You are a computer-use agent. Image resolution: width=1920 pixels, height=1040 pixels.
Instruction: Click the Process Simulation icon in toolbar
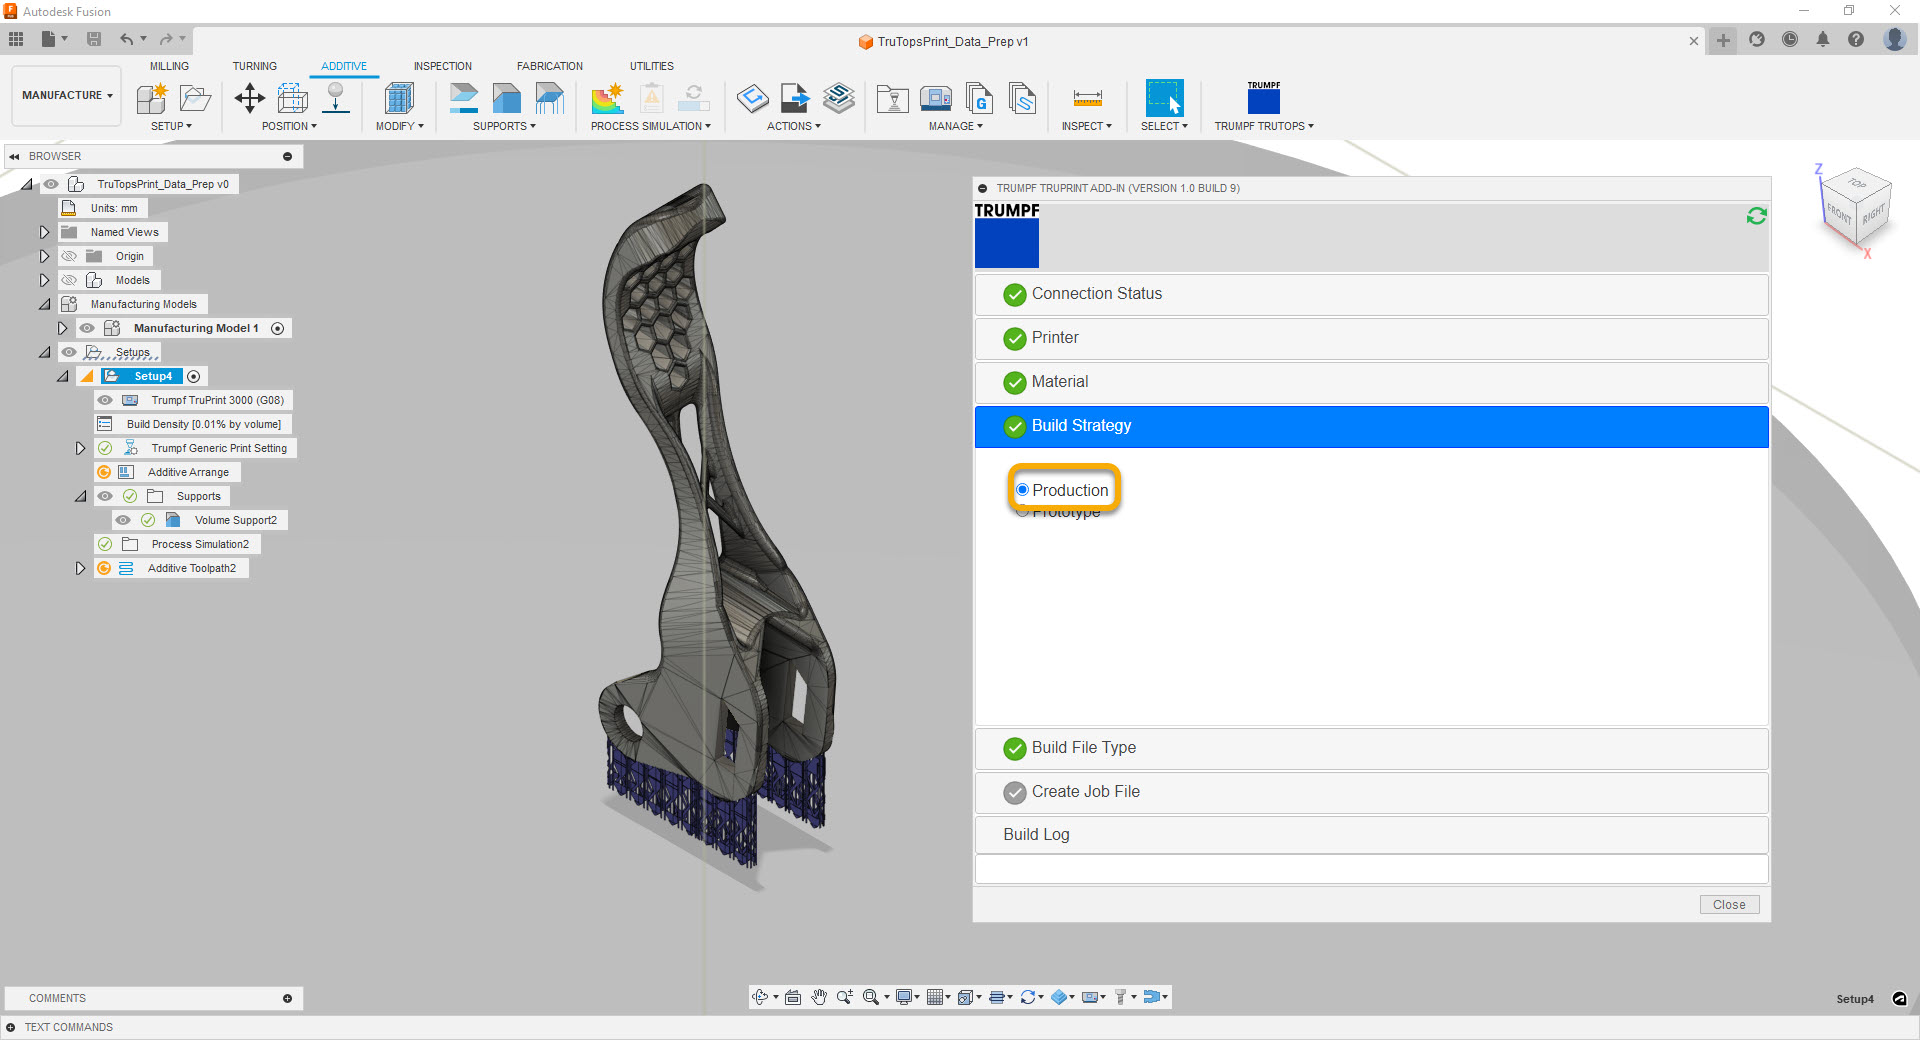(607, 98)
